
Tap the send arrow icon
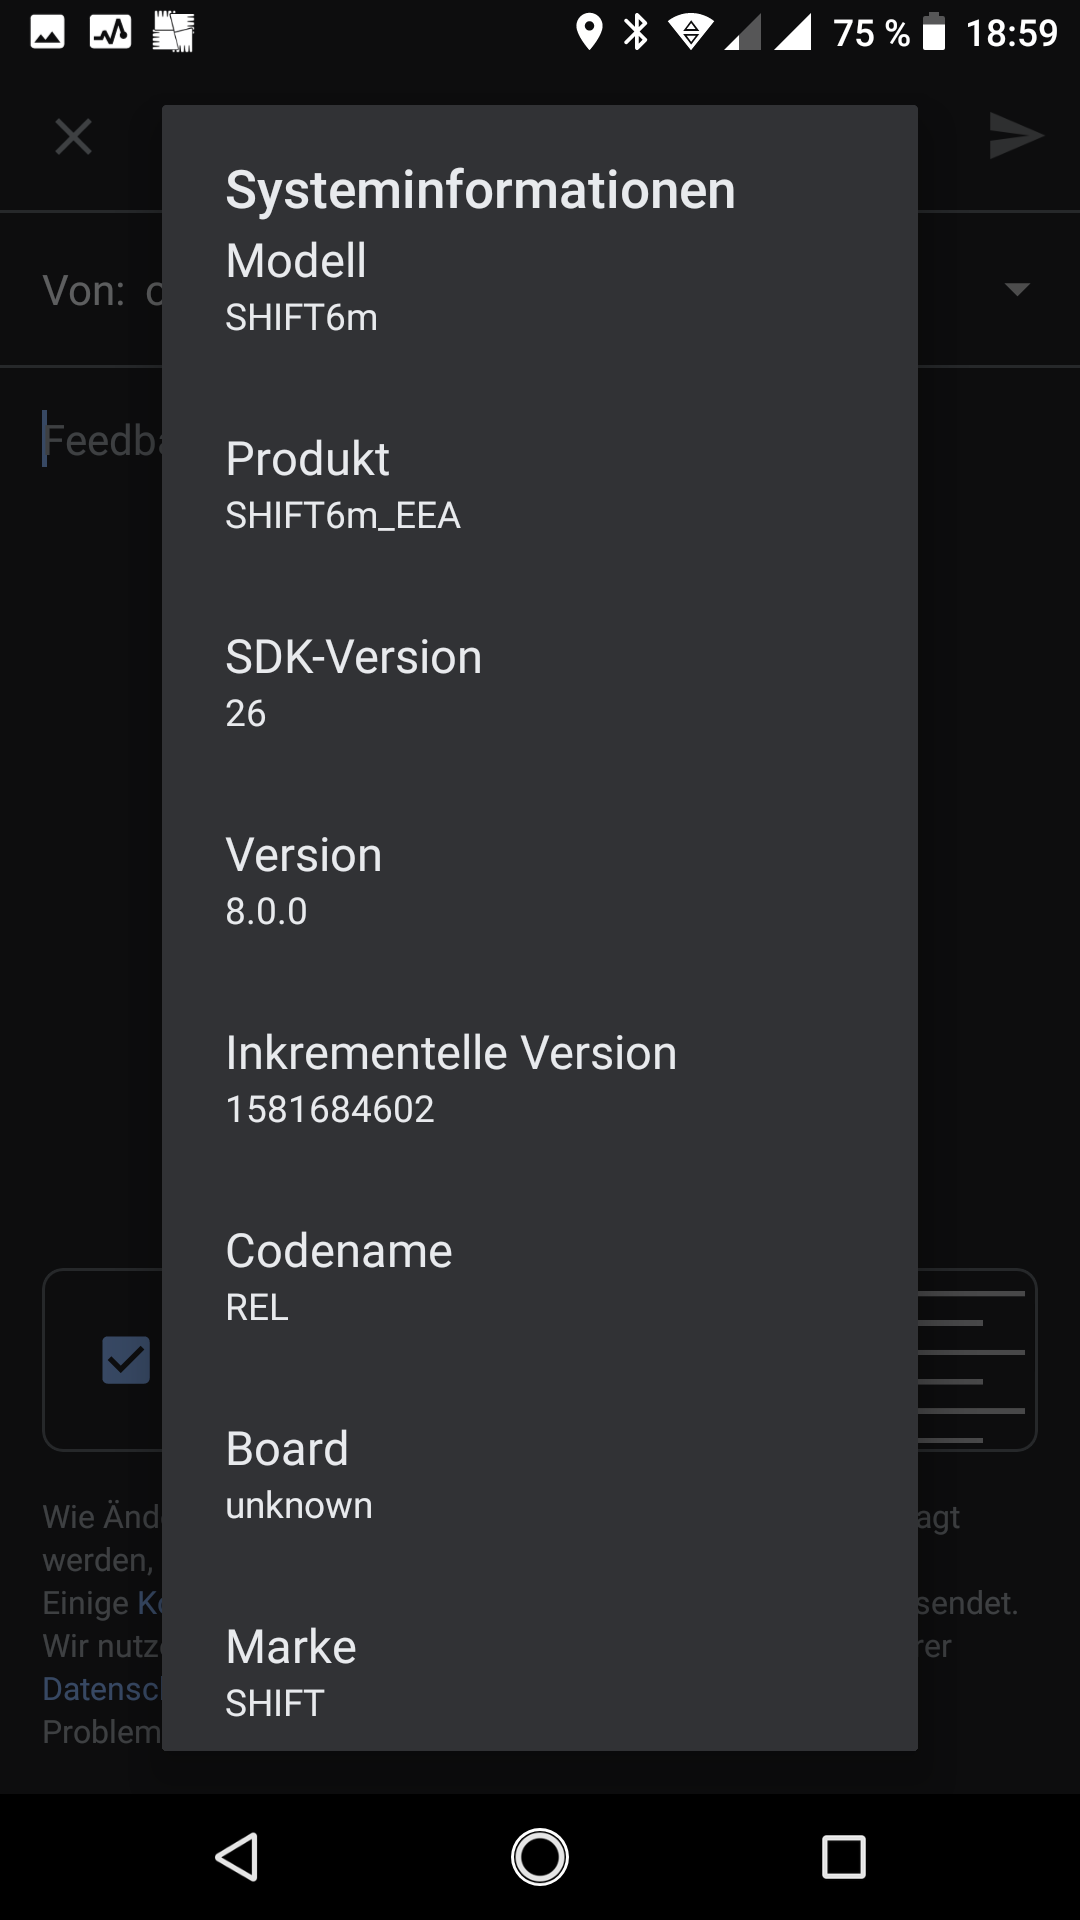(x=1015, y=136)
